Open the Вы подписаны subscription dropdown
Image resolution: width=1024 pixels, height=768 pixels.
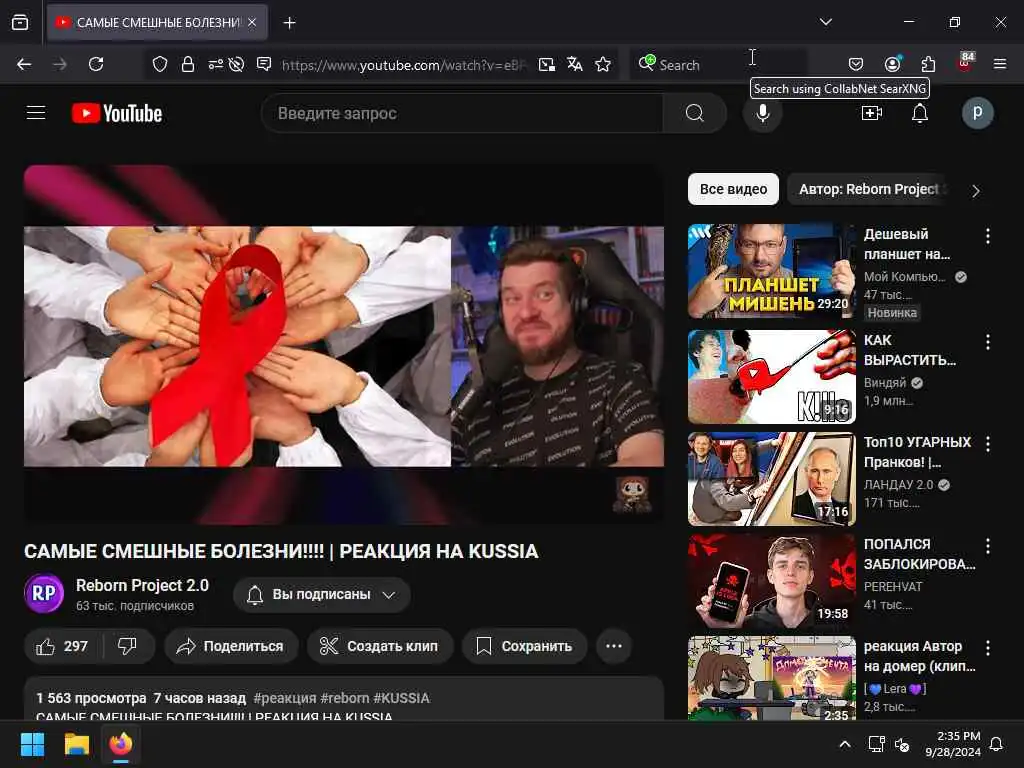point(321,594)
